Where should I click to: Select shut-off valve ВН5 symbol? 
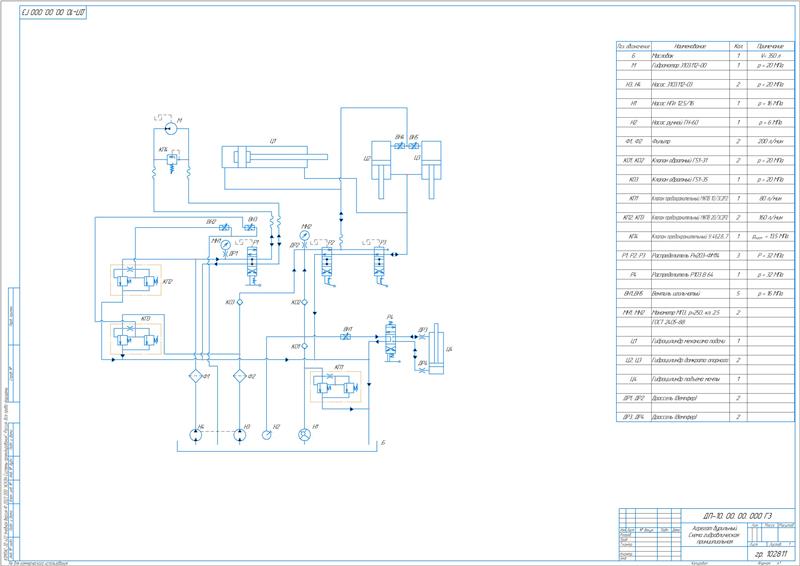pos(414,146)
